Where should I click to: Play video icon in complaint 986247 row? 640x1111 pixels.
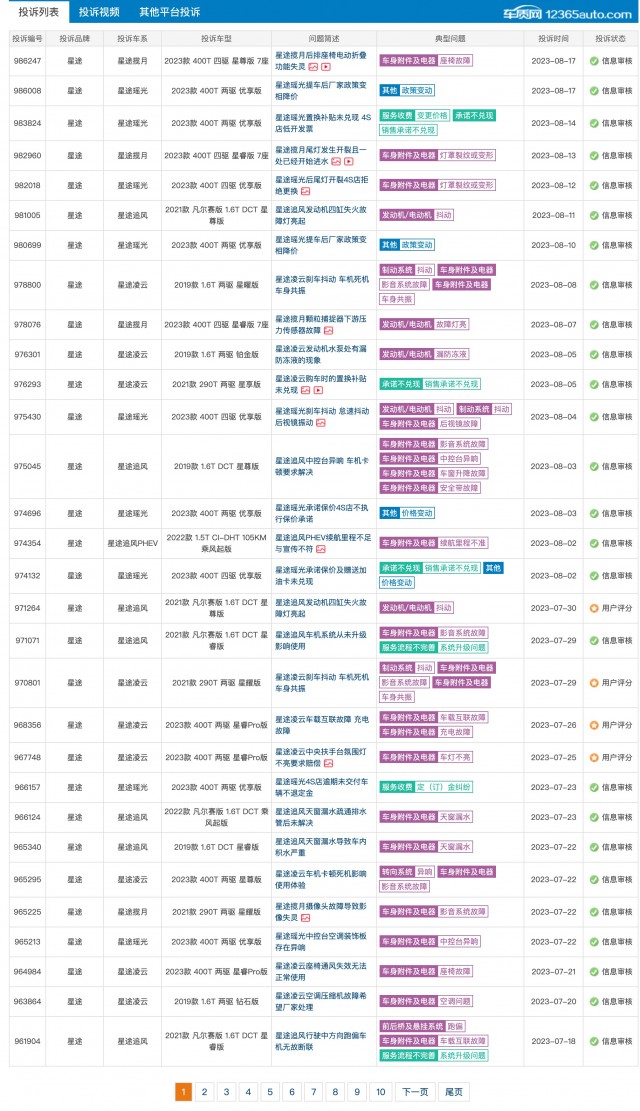[325, 67]
